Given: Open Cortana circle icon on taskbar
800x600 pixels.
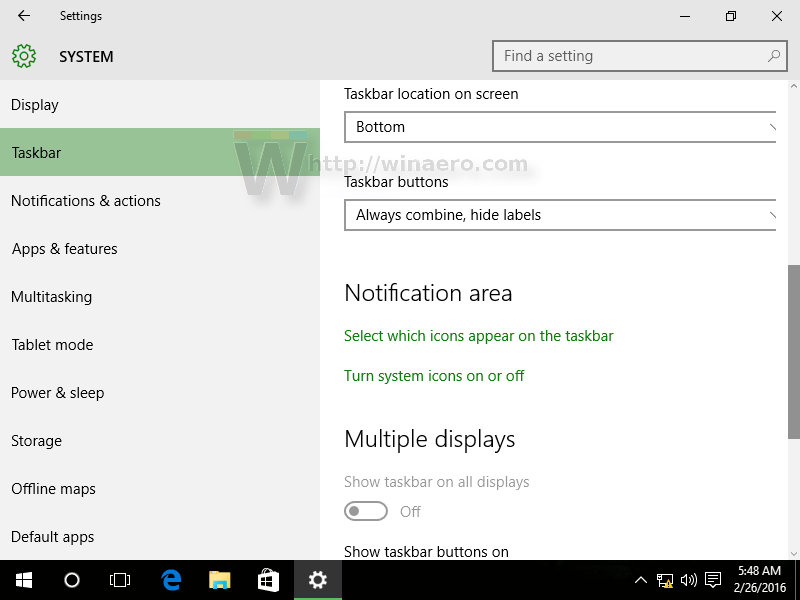Looking at the screenshot, I should pyautogui.click(x=72, y=580).
